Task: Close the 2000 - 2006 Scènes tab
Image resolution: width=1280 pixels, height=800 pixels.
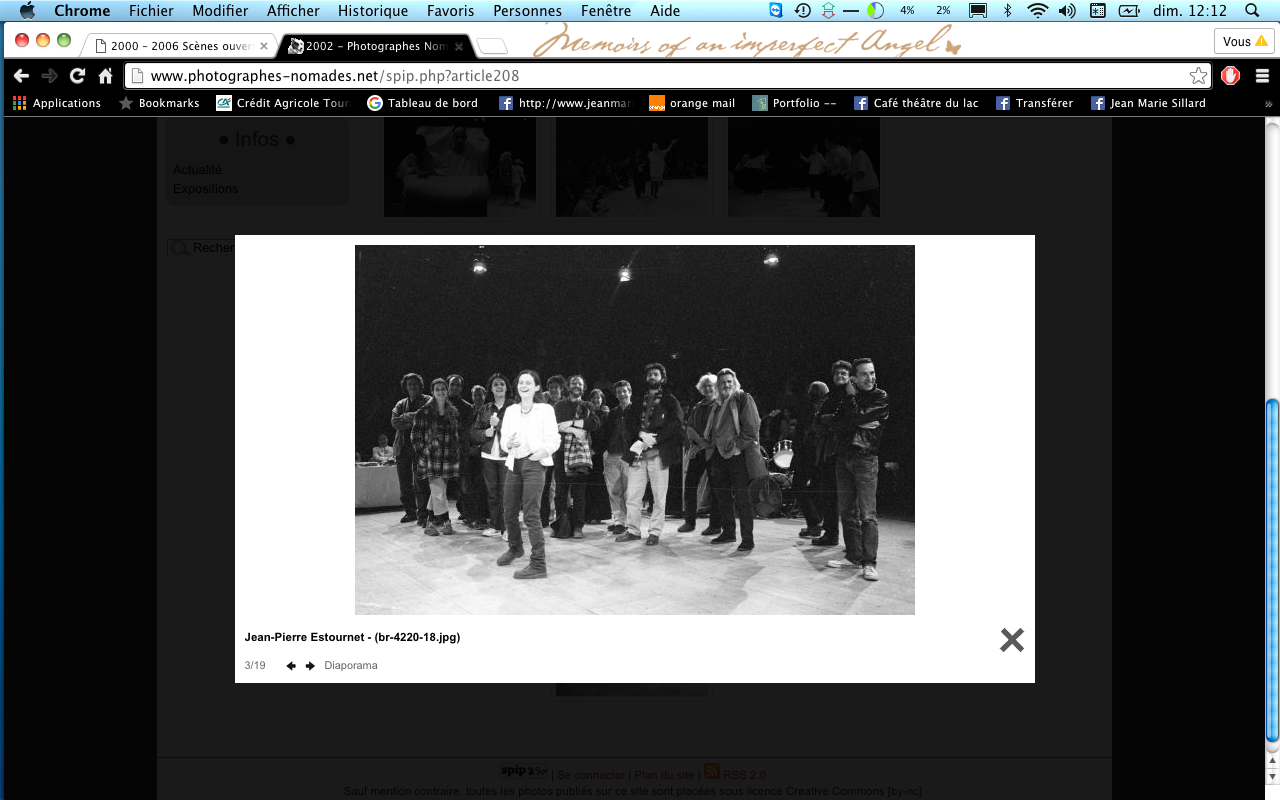Action: pos(264,46)
